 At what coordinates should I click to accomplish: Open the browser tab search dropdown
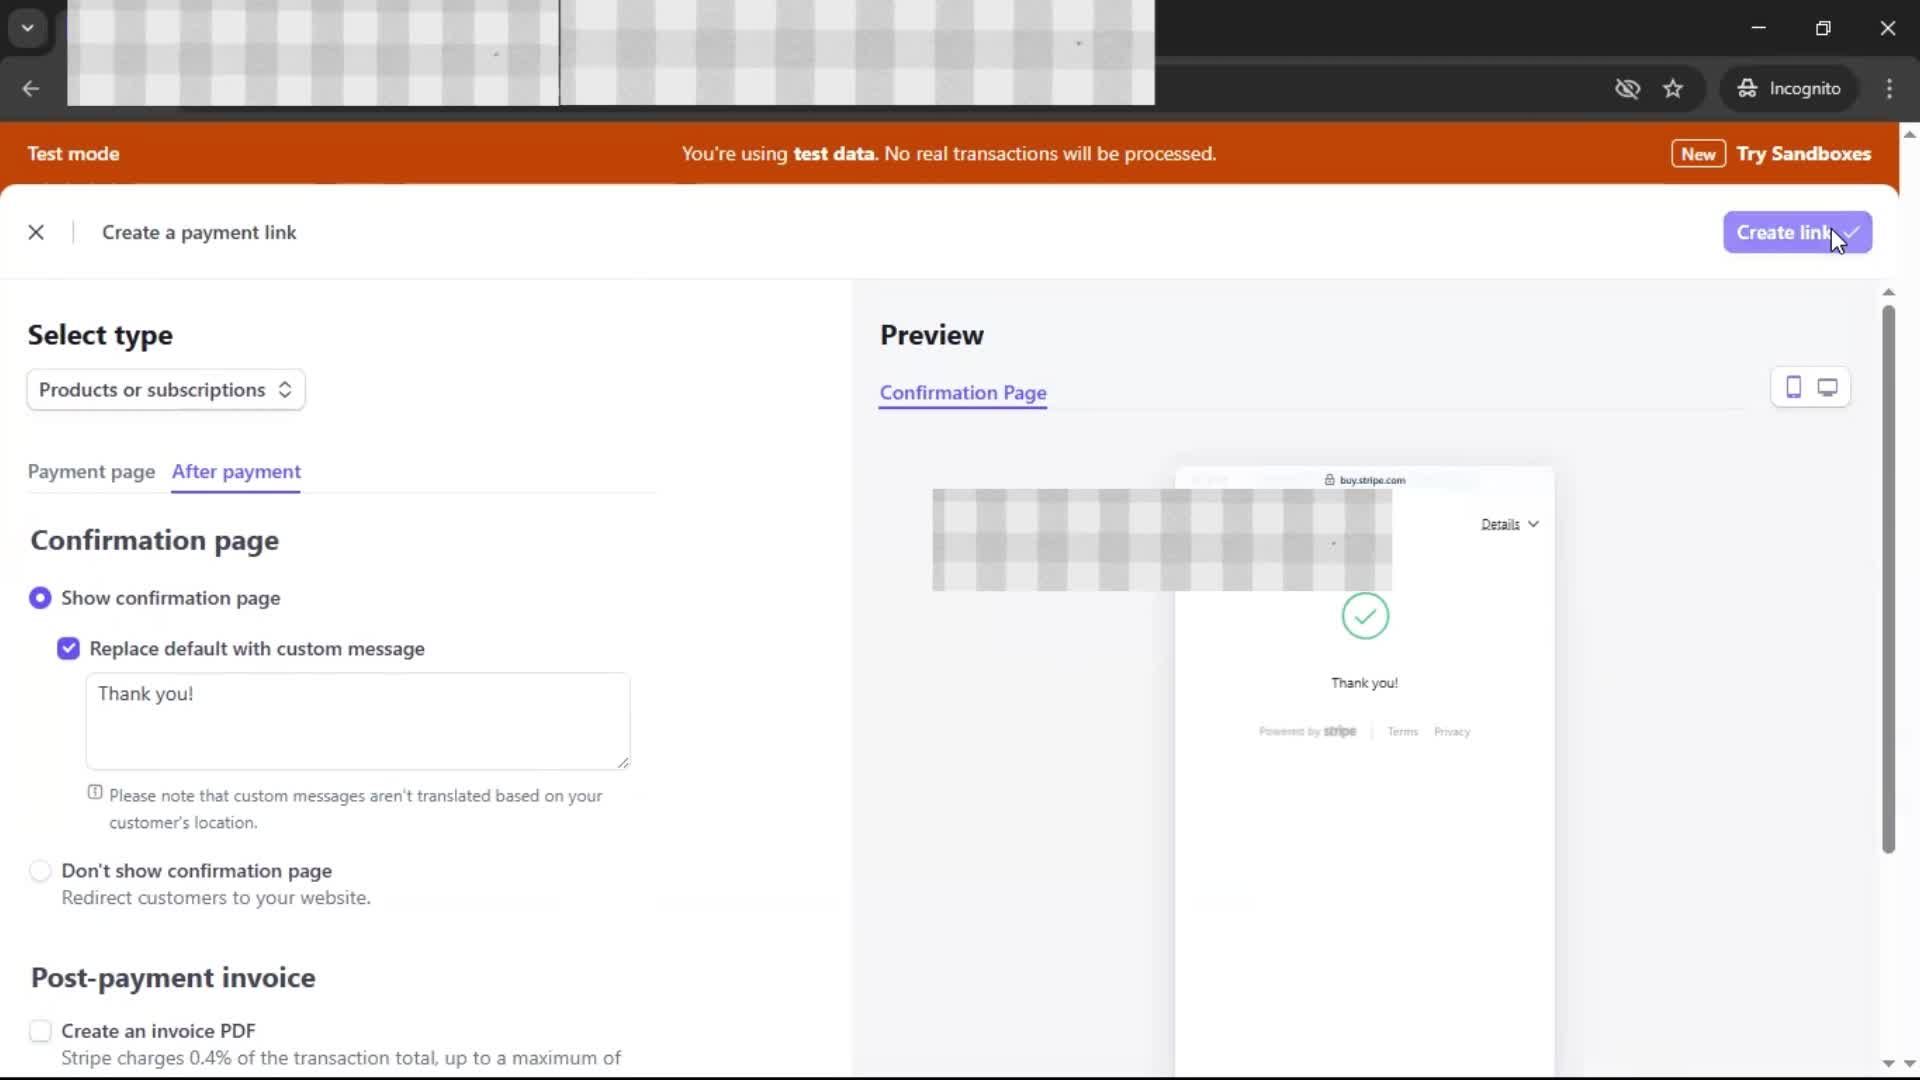28,28
